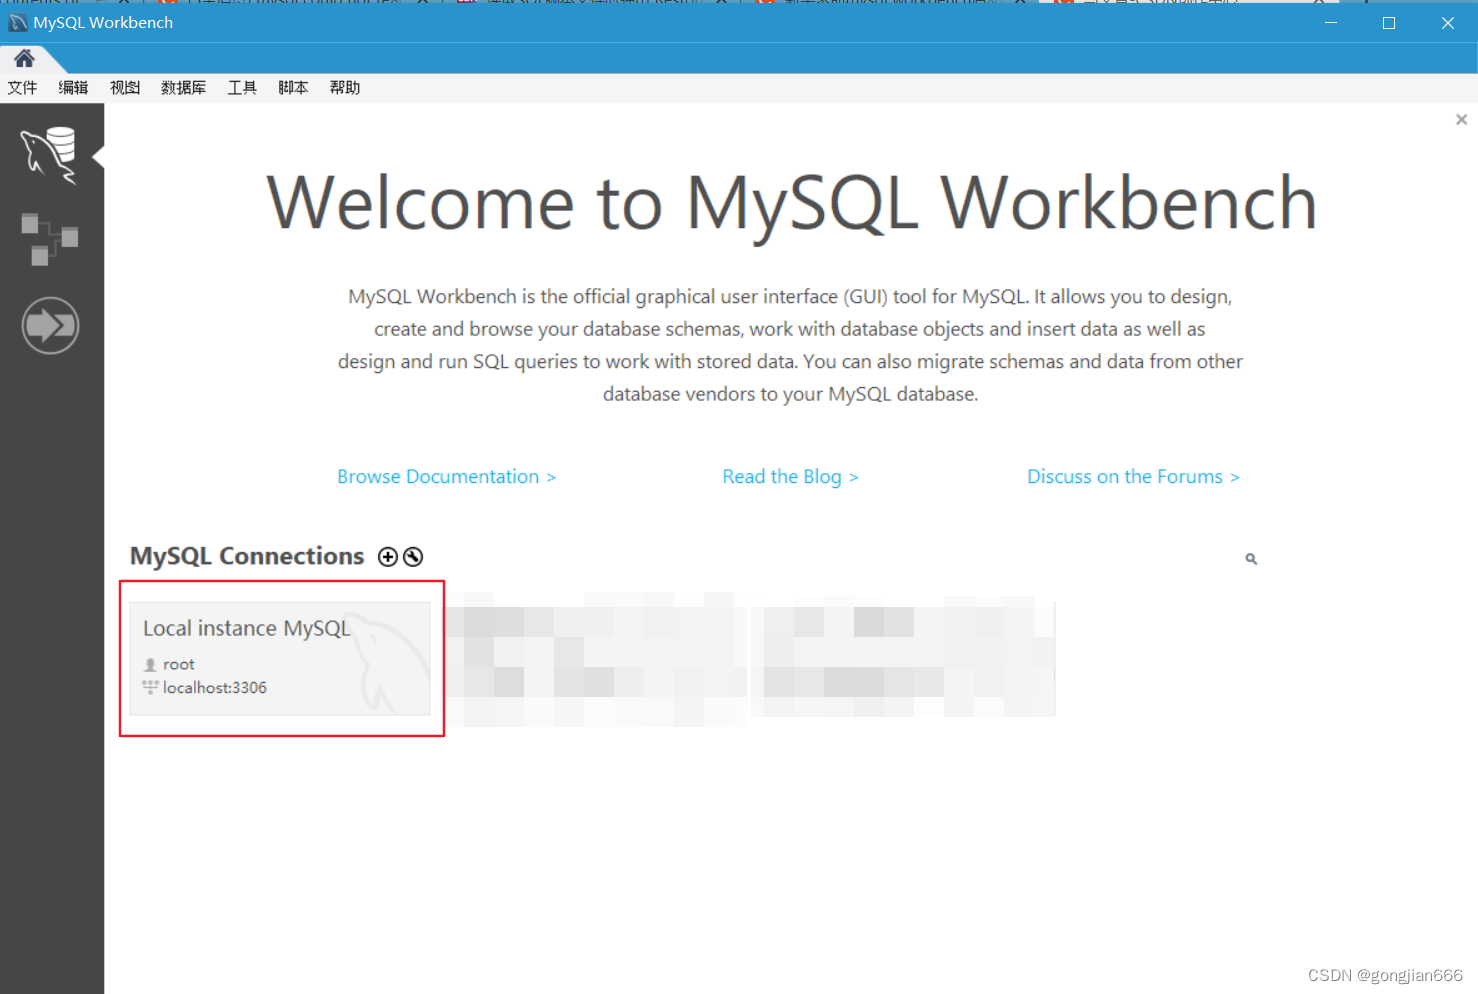Open the Local instance MySQL connection tile
This screenshot has height=994, width=1478.
tap(280, 658)
